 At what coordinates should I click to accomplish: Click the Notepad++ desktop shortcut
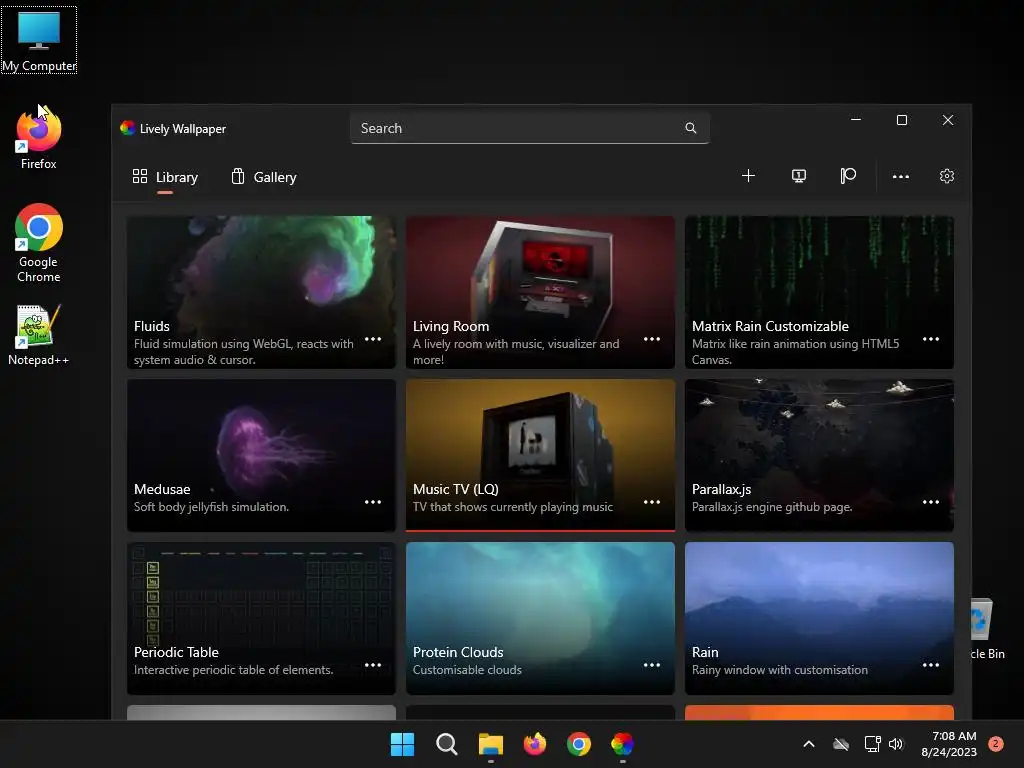39,335
